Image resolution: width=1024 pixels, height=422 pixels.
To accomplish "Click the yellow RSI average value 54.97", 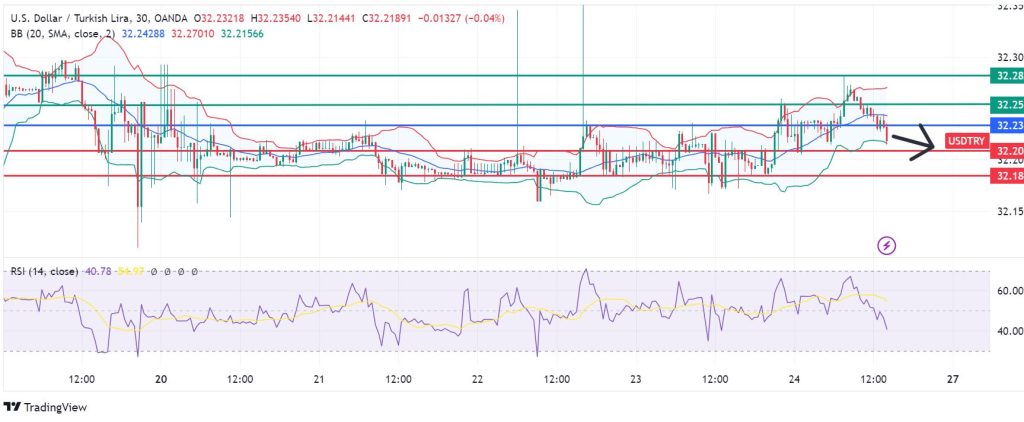I will [x=131, y=271].
